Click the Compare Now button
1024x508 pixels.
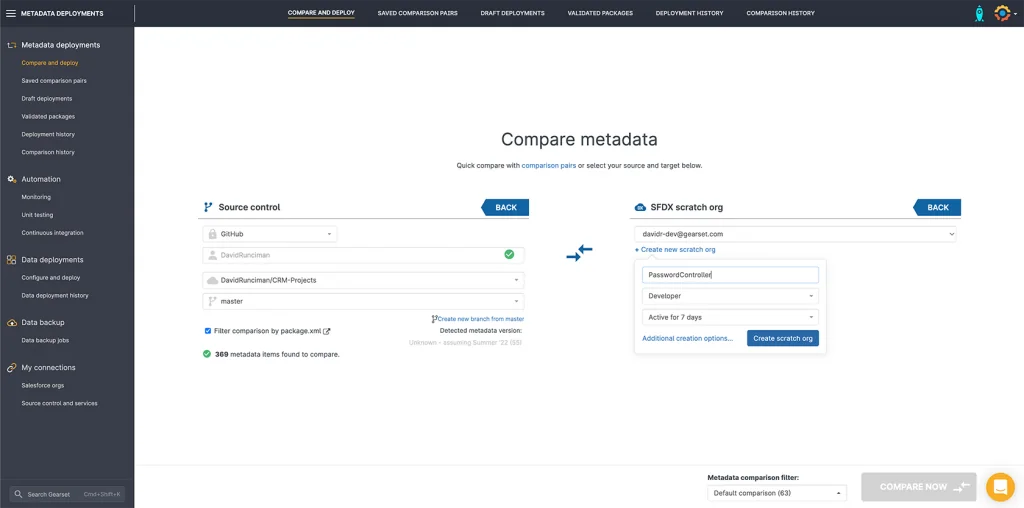919,487
